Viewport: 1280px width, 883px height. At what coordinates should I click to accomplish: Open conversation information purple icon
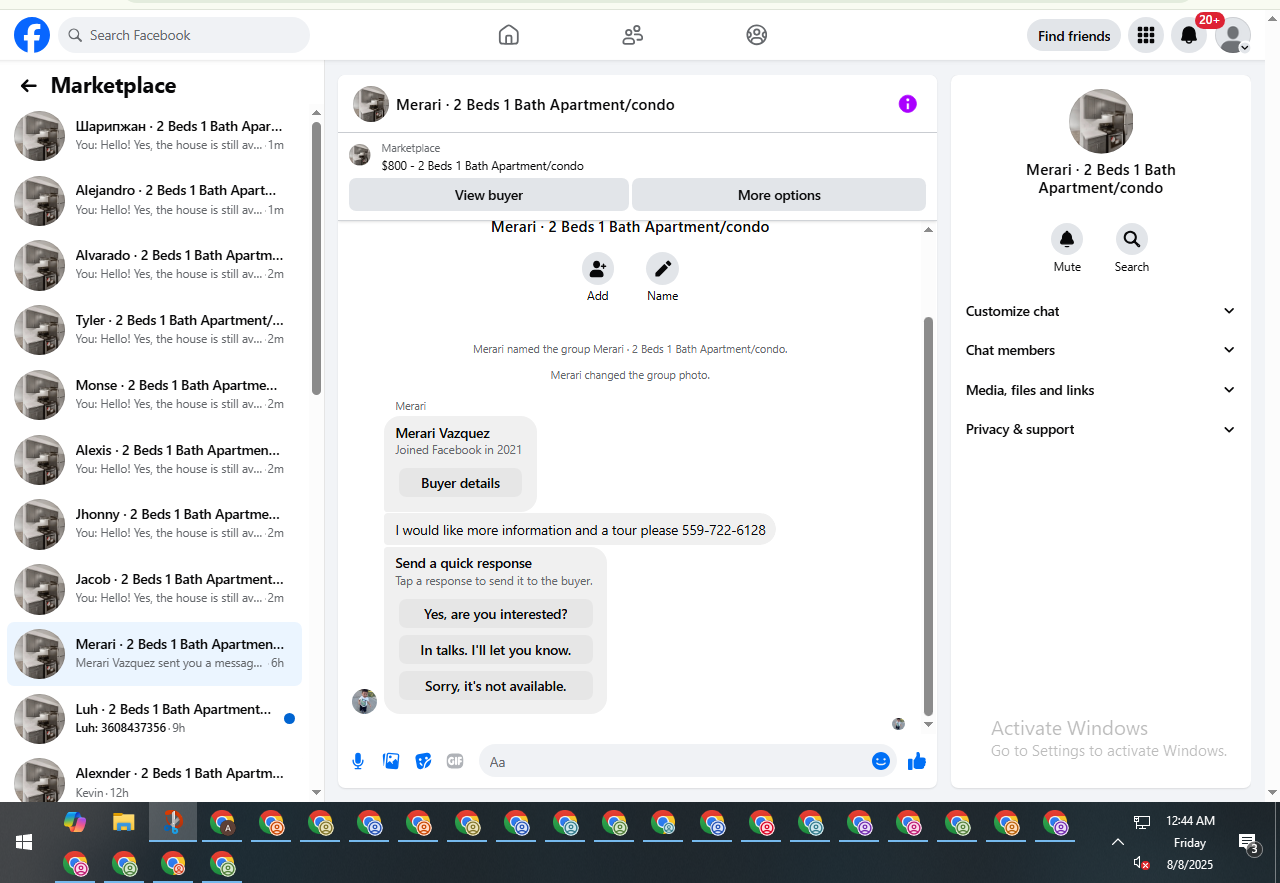click(908, 104)
